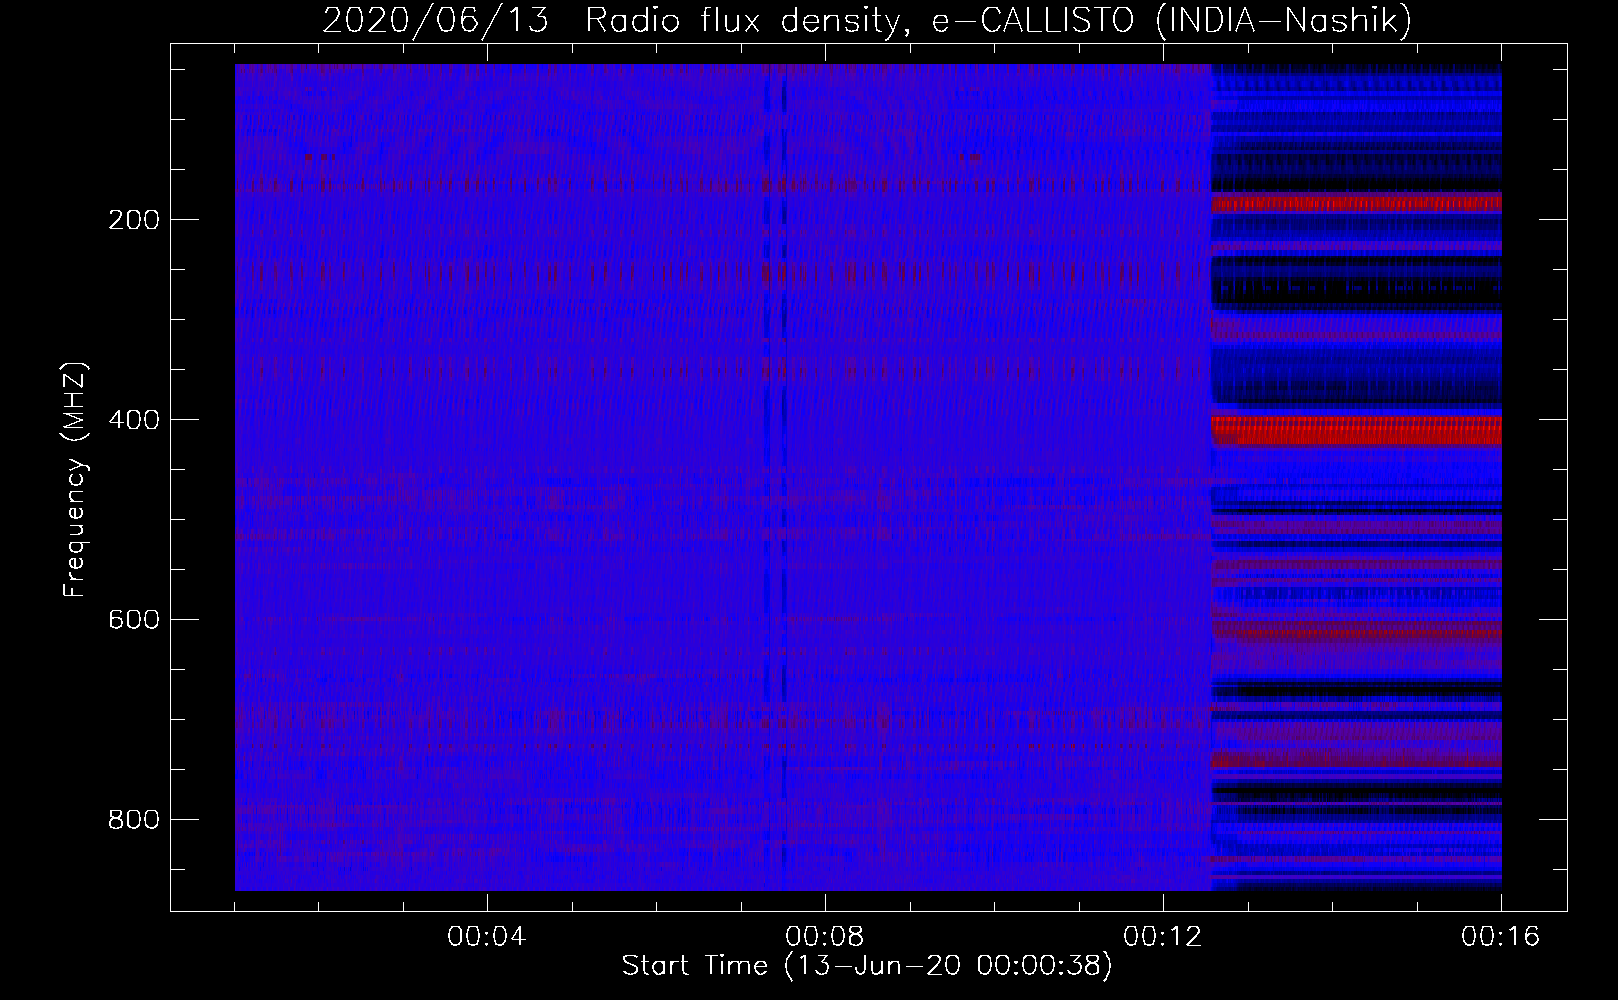Click the red band just above 200 MHz
Screen dimensions: 1618x1000
pos(1356,203)
